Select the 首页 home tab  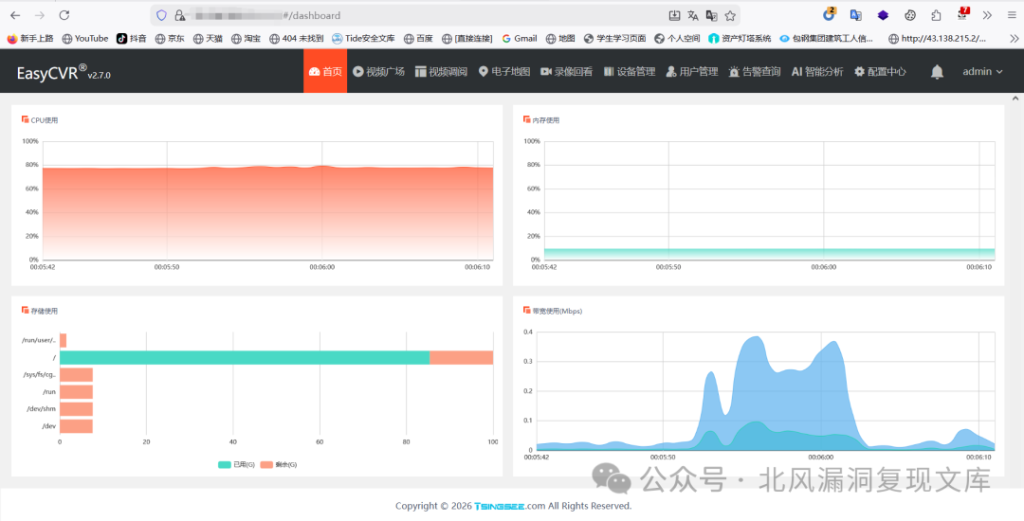pyautogui.click(x=325, y=72)
